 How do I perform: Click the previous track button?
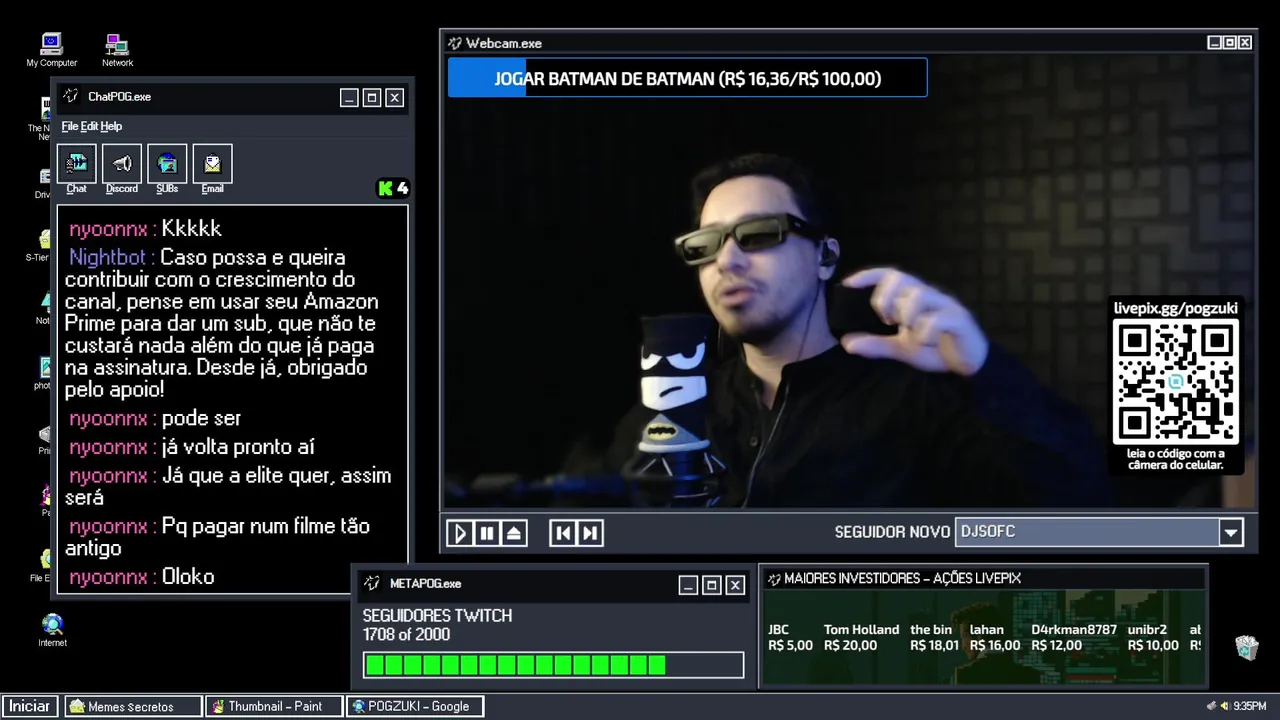coord(563,533)
